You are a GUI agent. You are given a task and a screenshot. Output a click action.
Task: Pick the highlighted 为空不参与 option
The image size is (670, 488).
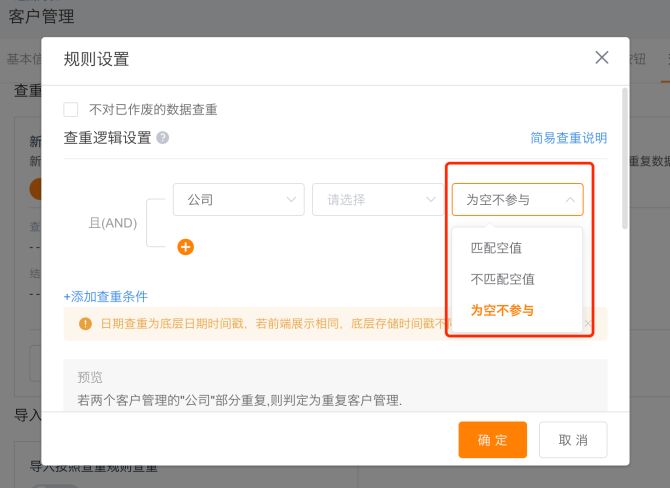(x=502, y=310)
